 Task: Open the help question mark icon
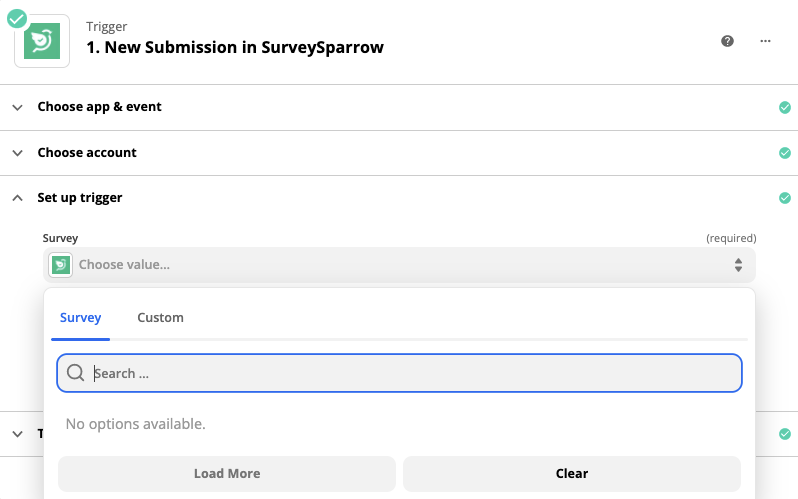click(727, 41)
